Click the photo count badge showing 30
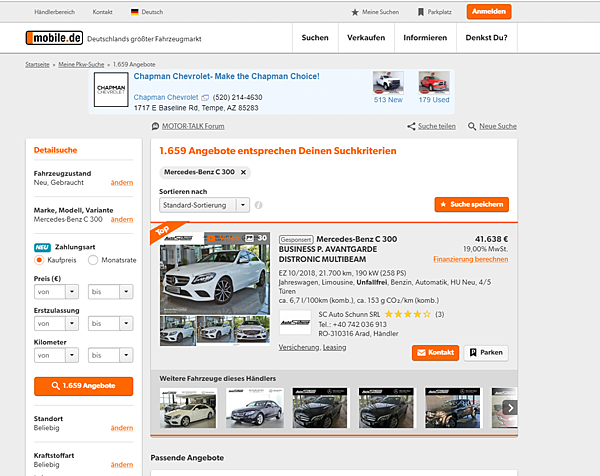 (256, 238)
